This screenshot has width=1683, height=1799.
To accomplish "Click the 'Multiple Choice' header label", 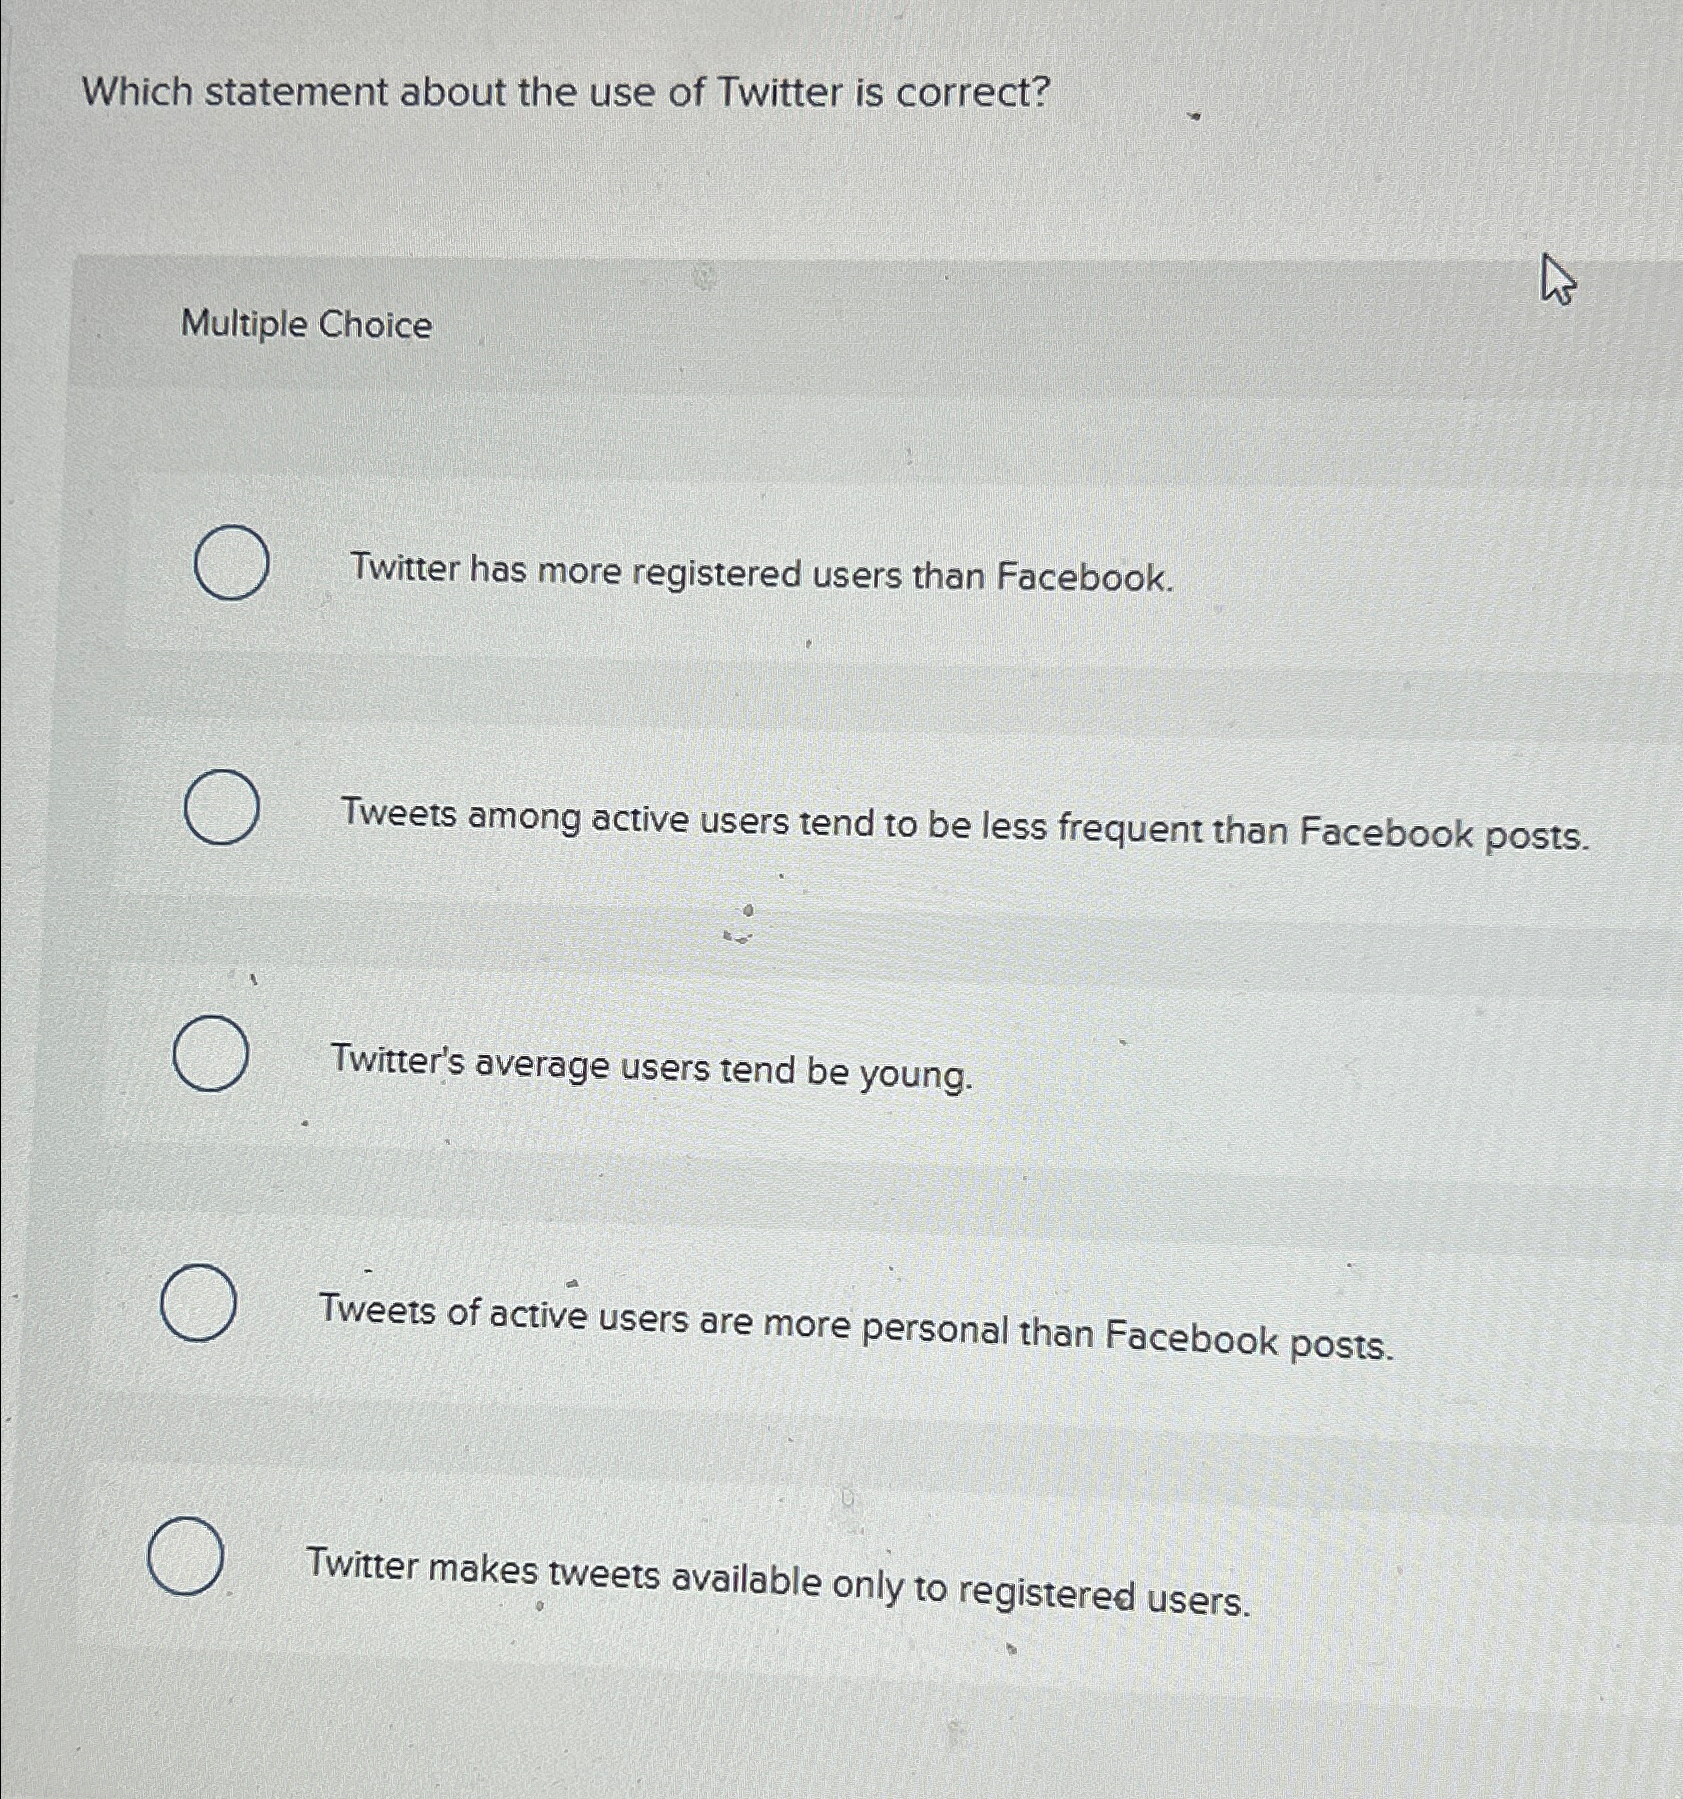I will pyautogui.click(x=304, y=325).
